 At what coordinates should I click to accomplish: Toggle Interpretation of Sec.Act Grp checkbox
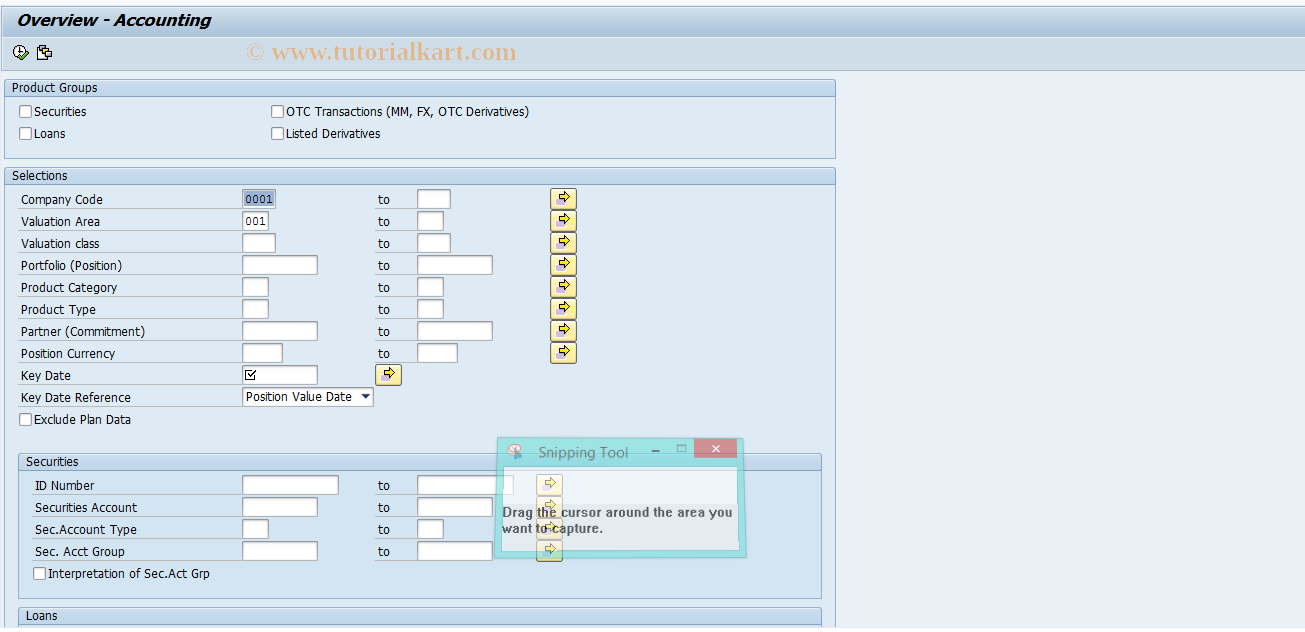pos(40,574)
